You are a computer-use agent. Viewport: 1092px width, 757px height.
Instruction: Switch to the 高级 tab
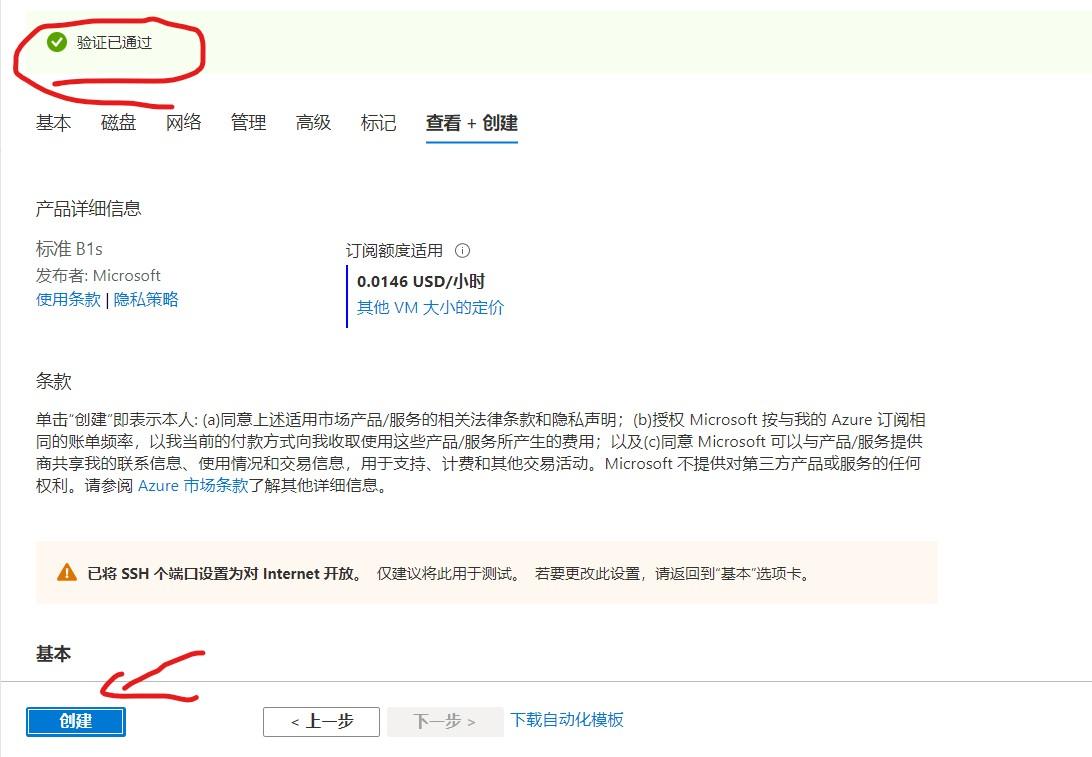click(313, 123)
